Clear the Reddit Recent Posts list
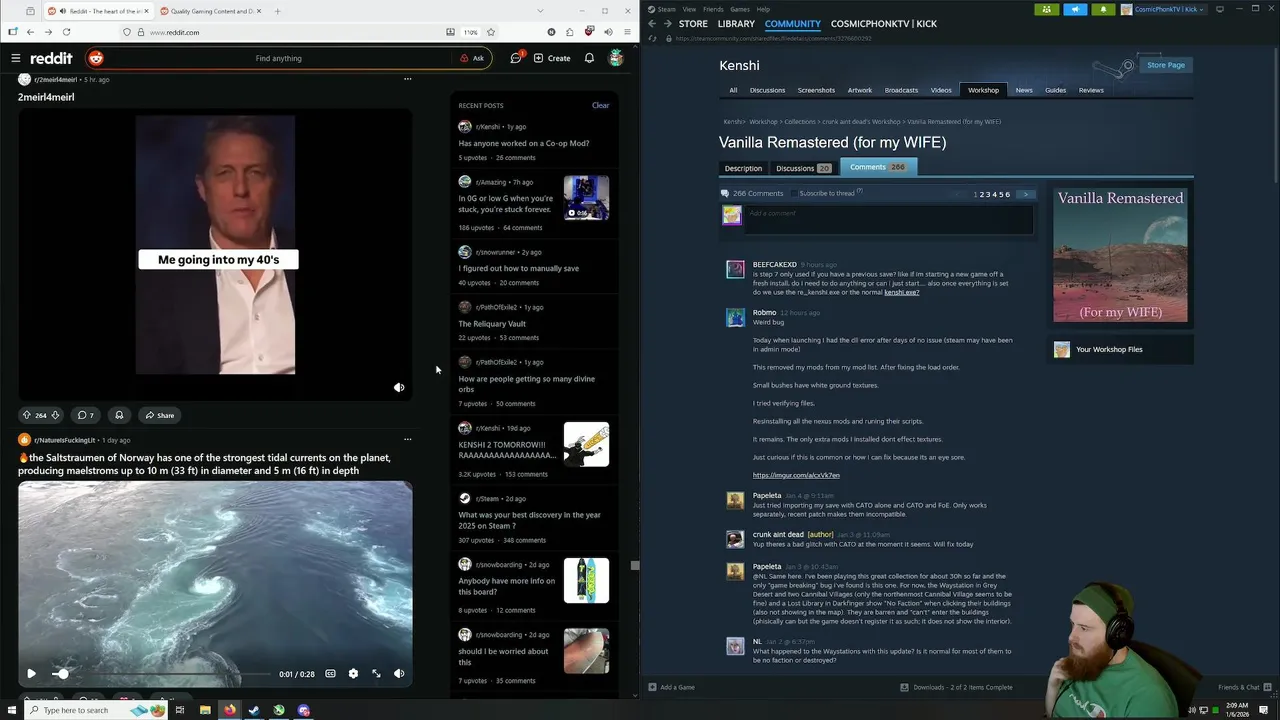The width and height of the screenshot is (1280, 720). [x=600, y=105]
